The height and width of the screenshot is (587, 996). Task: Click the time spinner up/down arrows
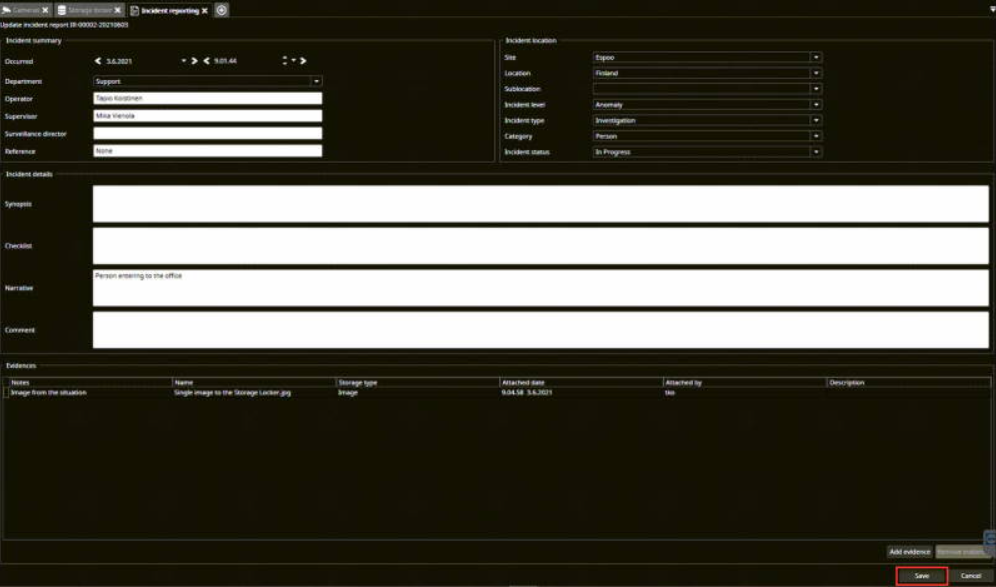click(x=285, y=61)
